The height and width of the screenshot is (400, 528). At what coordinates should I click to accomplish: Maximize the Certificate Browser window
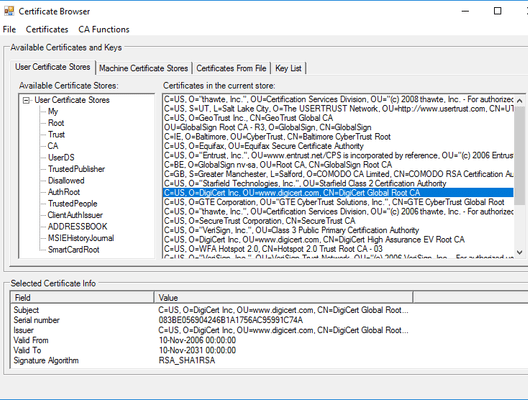497,11
